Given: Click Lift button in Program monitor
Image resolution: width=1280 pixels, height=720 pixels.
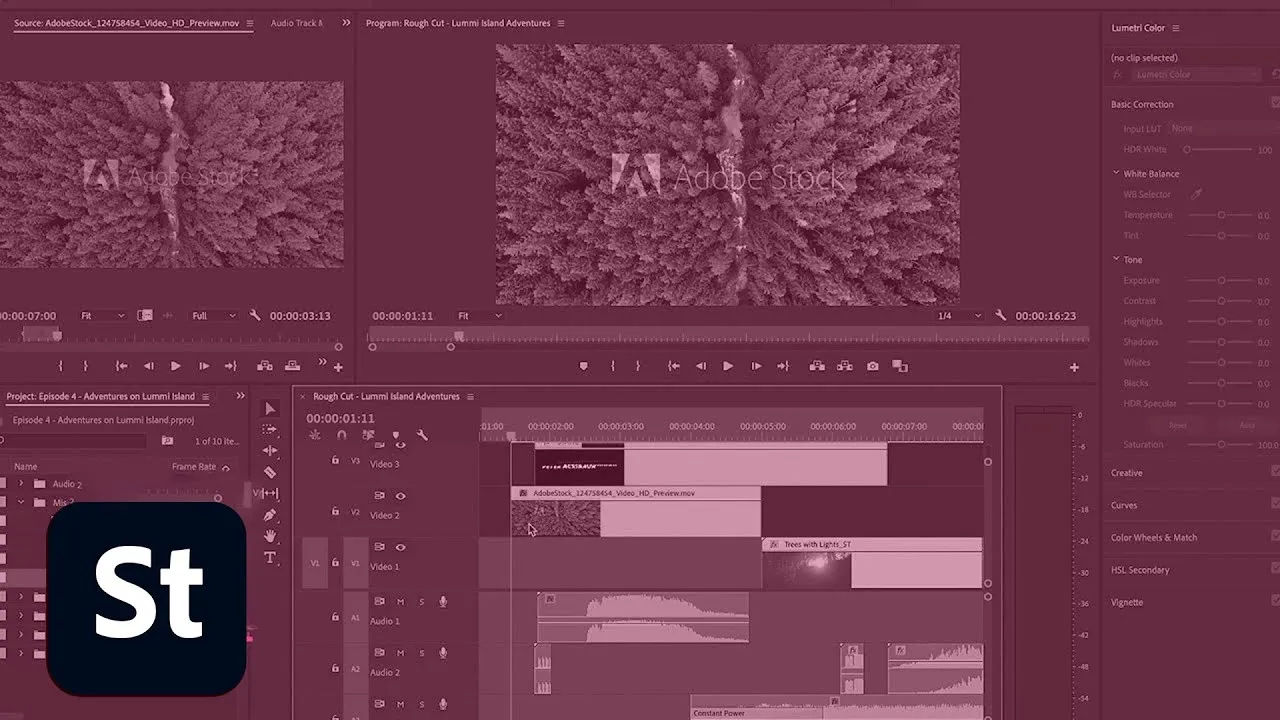Looking at the screenshot, I should (818, 366).
